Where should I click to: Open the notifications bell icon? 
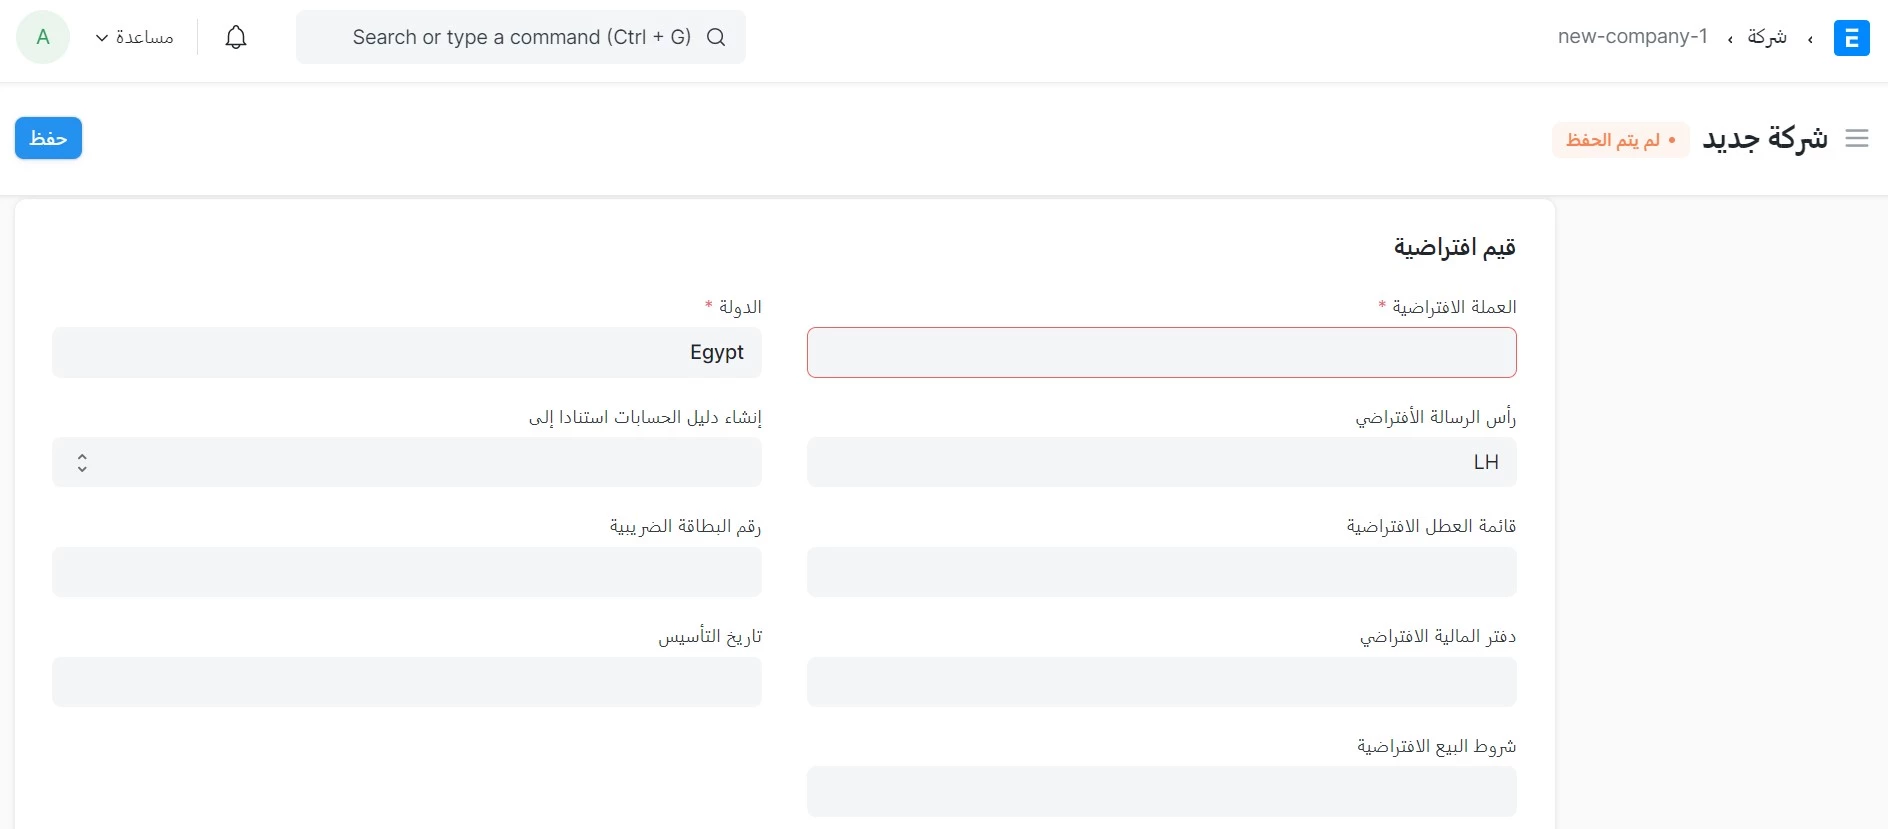coord(236,37)
